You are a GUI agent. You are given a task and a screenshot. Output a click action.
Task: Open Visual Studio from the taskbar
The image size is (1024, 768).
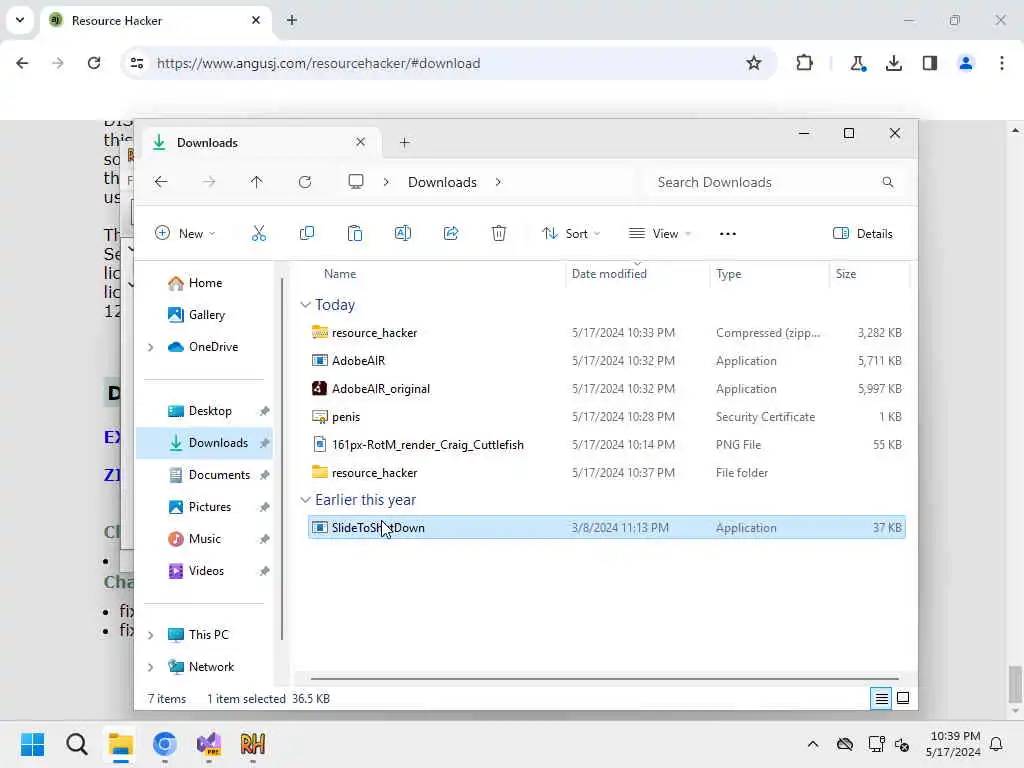point(209,744)
